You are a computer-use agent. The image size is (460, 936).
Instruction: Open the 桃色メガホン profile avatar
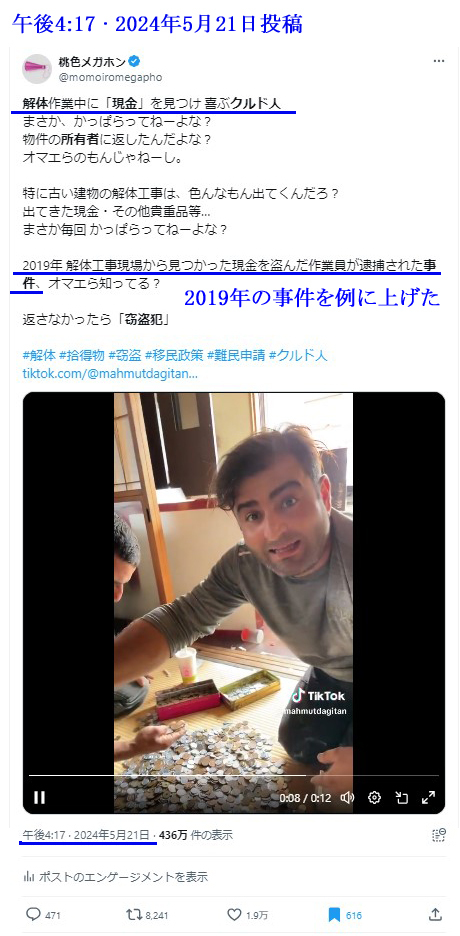(37, 69)
